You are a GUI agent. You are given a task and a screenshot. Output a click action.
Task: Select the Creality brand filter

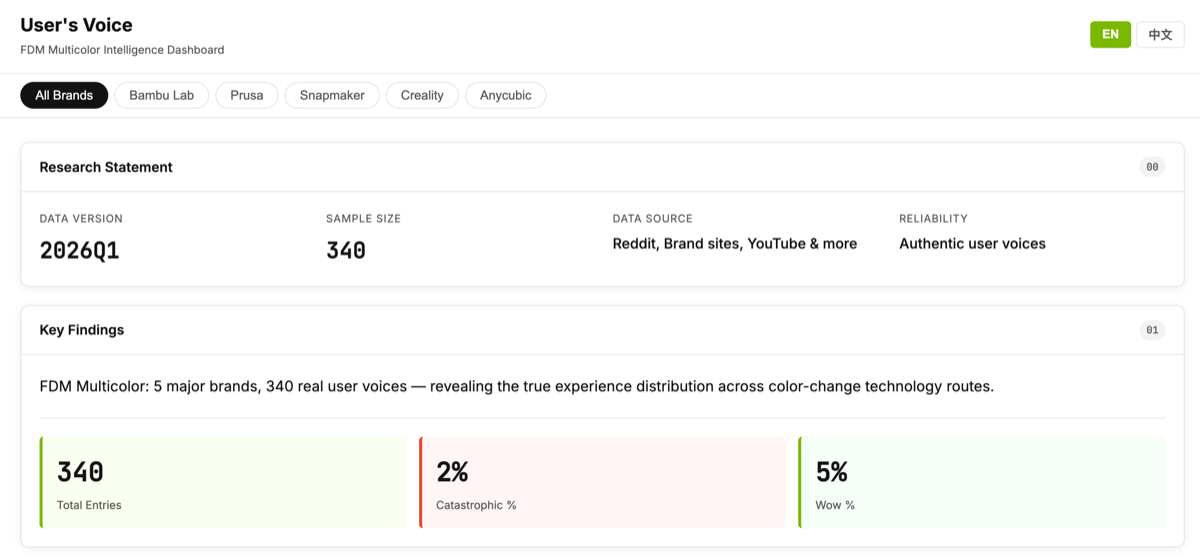[x=422, y=96]
